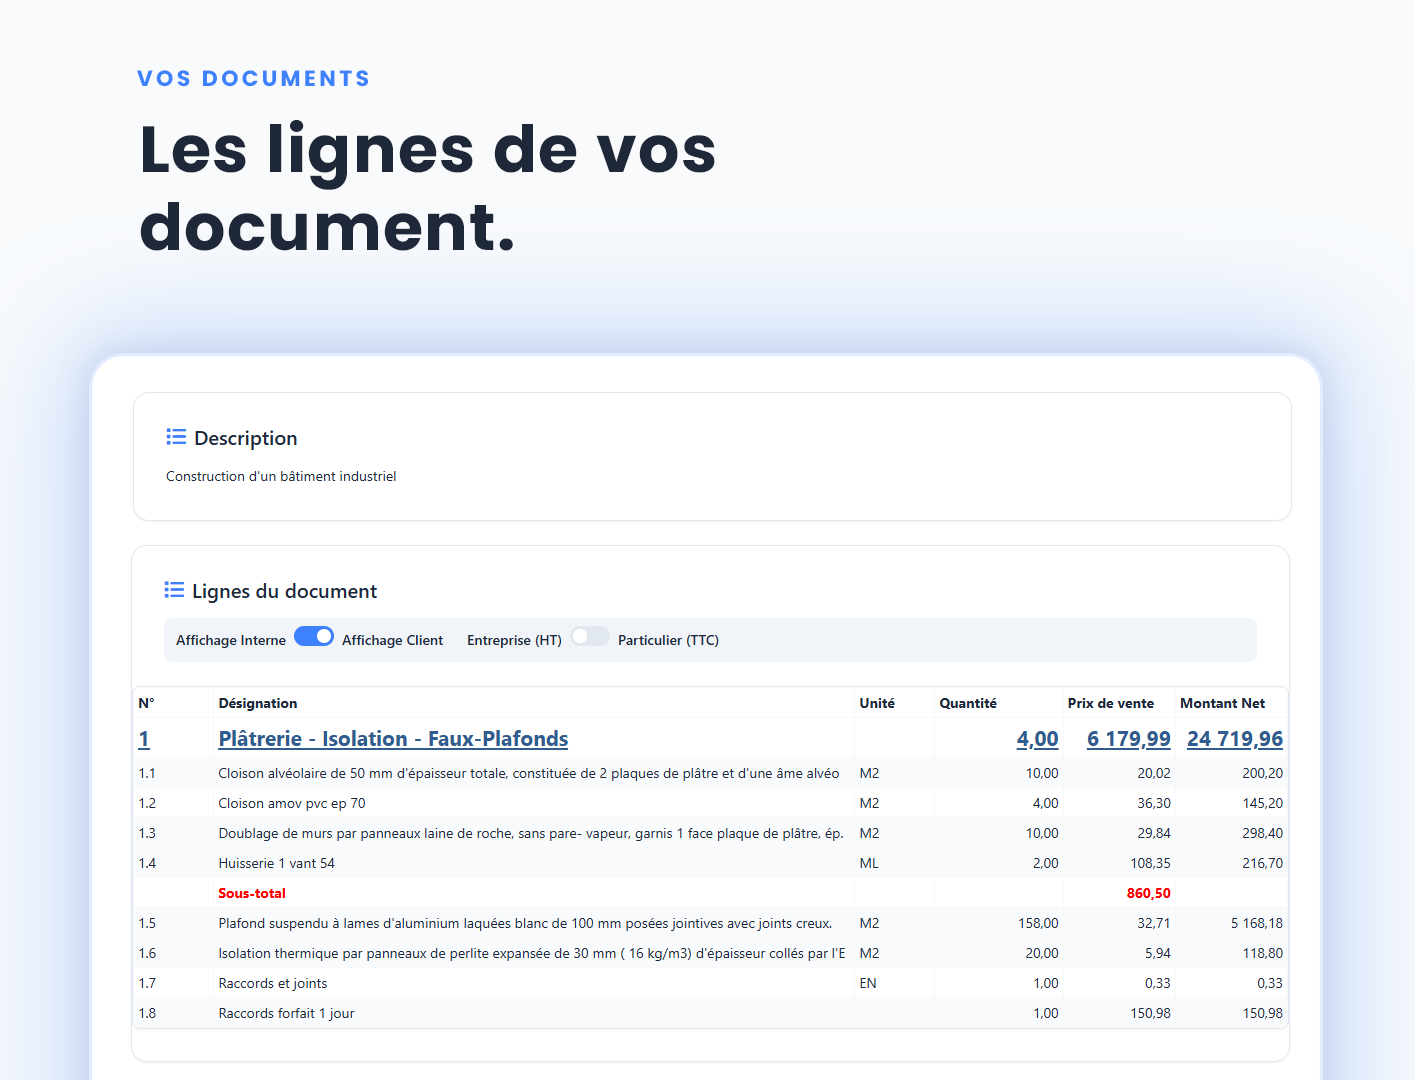The width and height of the screenshot is (1415, 1080).
Task: Click the net amount 24 719,96 link
Action: (x=1234, y=739)
